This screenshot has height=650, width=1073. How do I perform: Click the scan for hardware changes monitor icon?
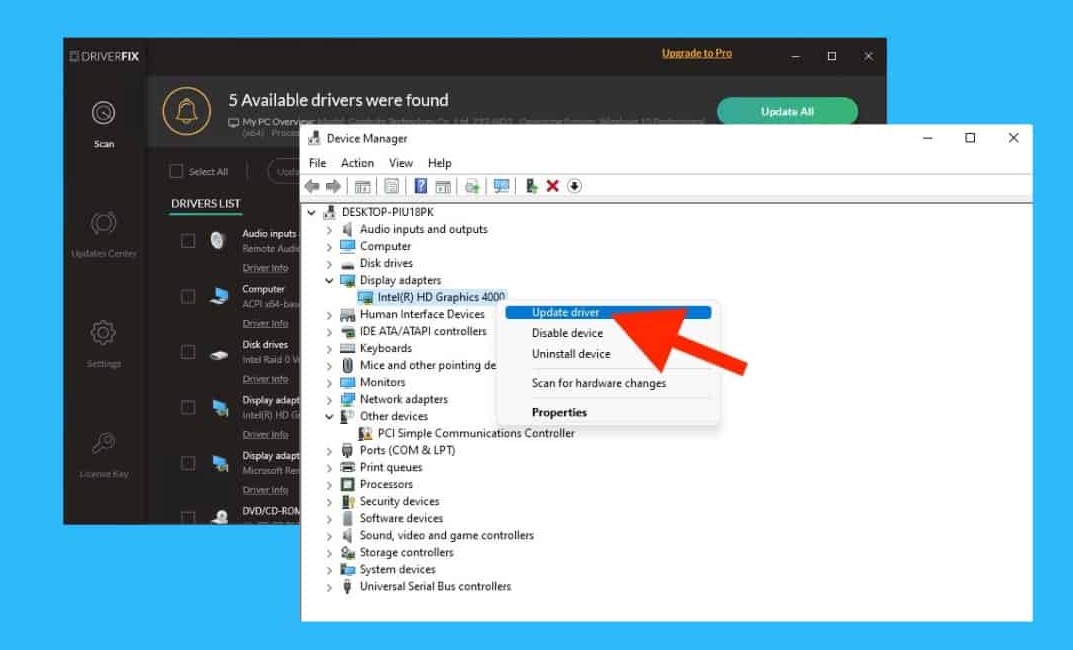click(502, 186)
